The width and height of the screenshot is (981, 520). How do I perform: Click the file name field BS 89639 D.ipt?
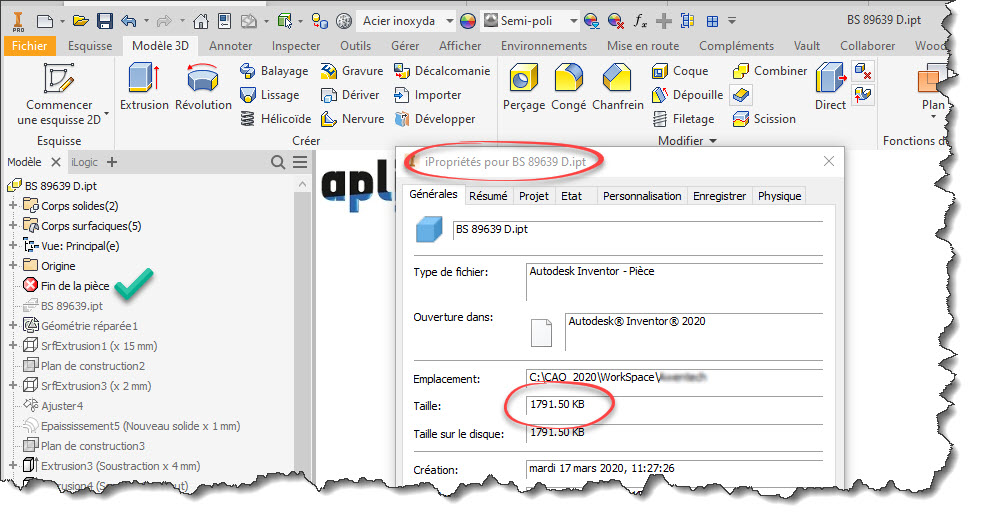(635, 230)
